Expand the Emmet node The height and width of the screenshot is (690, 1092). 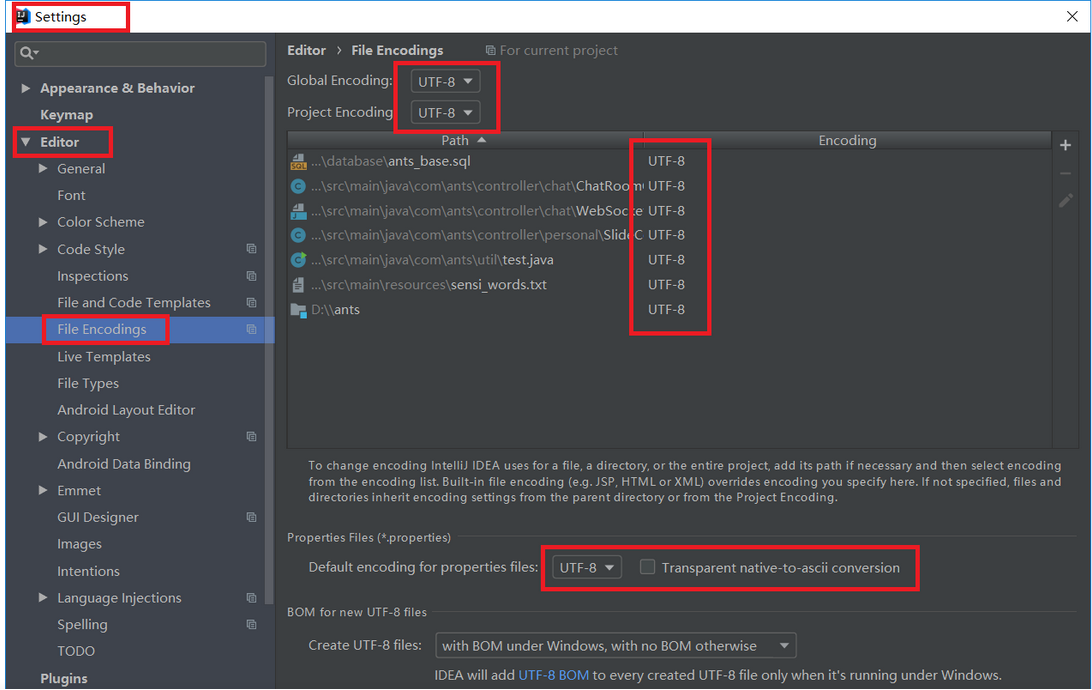(42, 490)
